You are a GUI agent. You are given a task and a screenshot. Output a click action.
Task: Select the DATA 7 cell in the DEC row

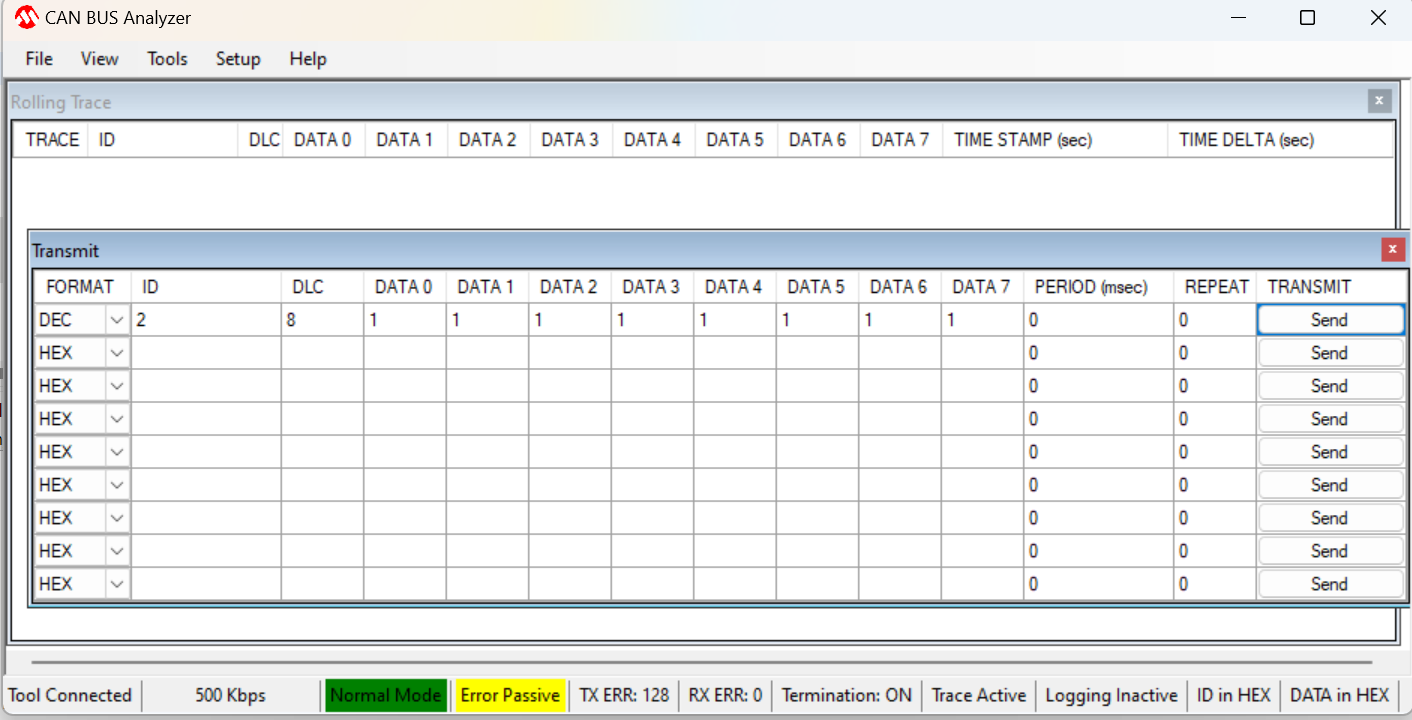[x=982, y=320]
